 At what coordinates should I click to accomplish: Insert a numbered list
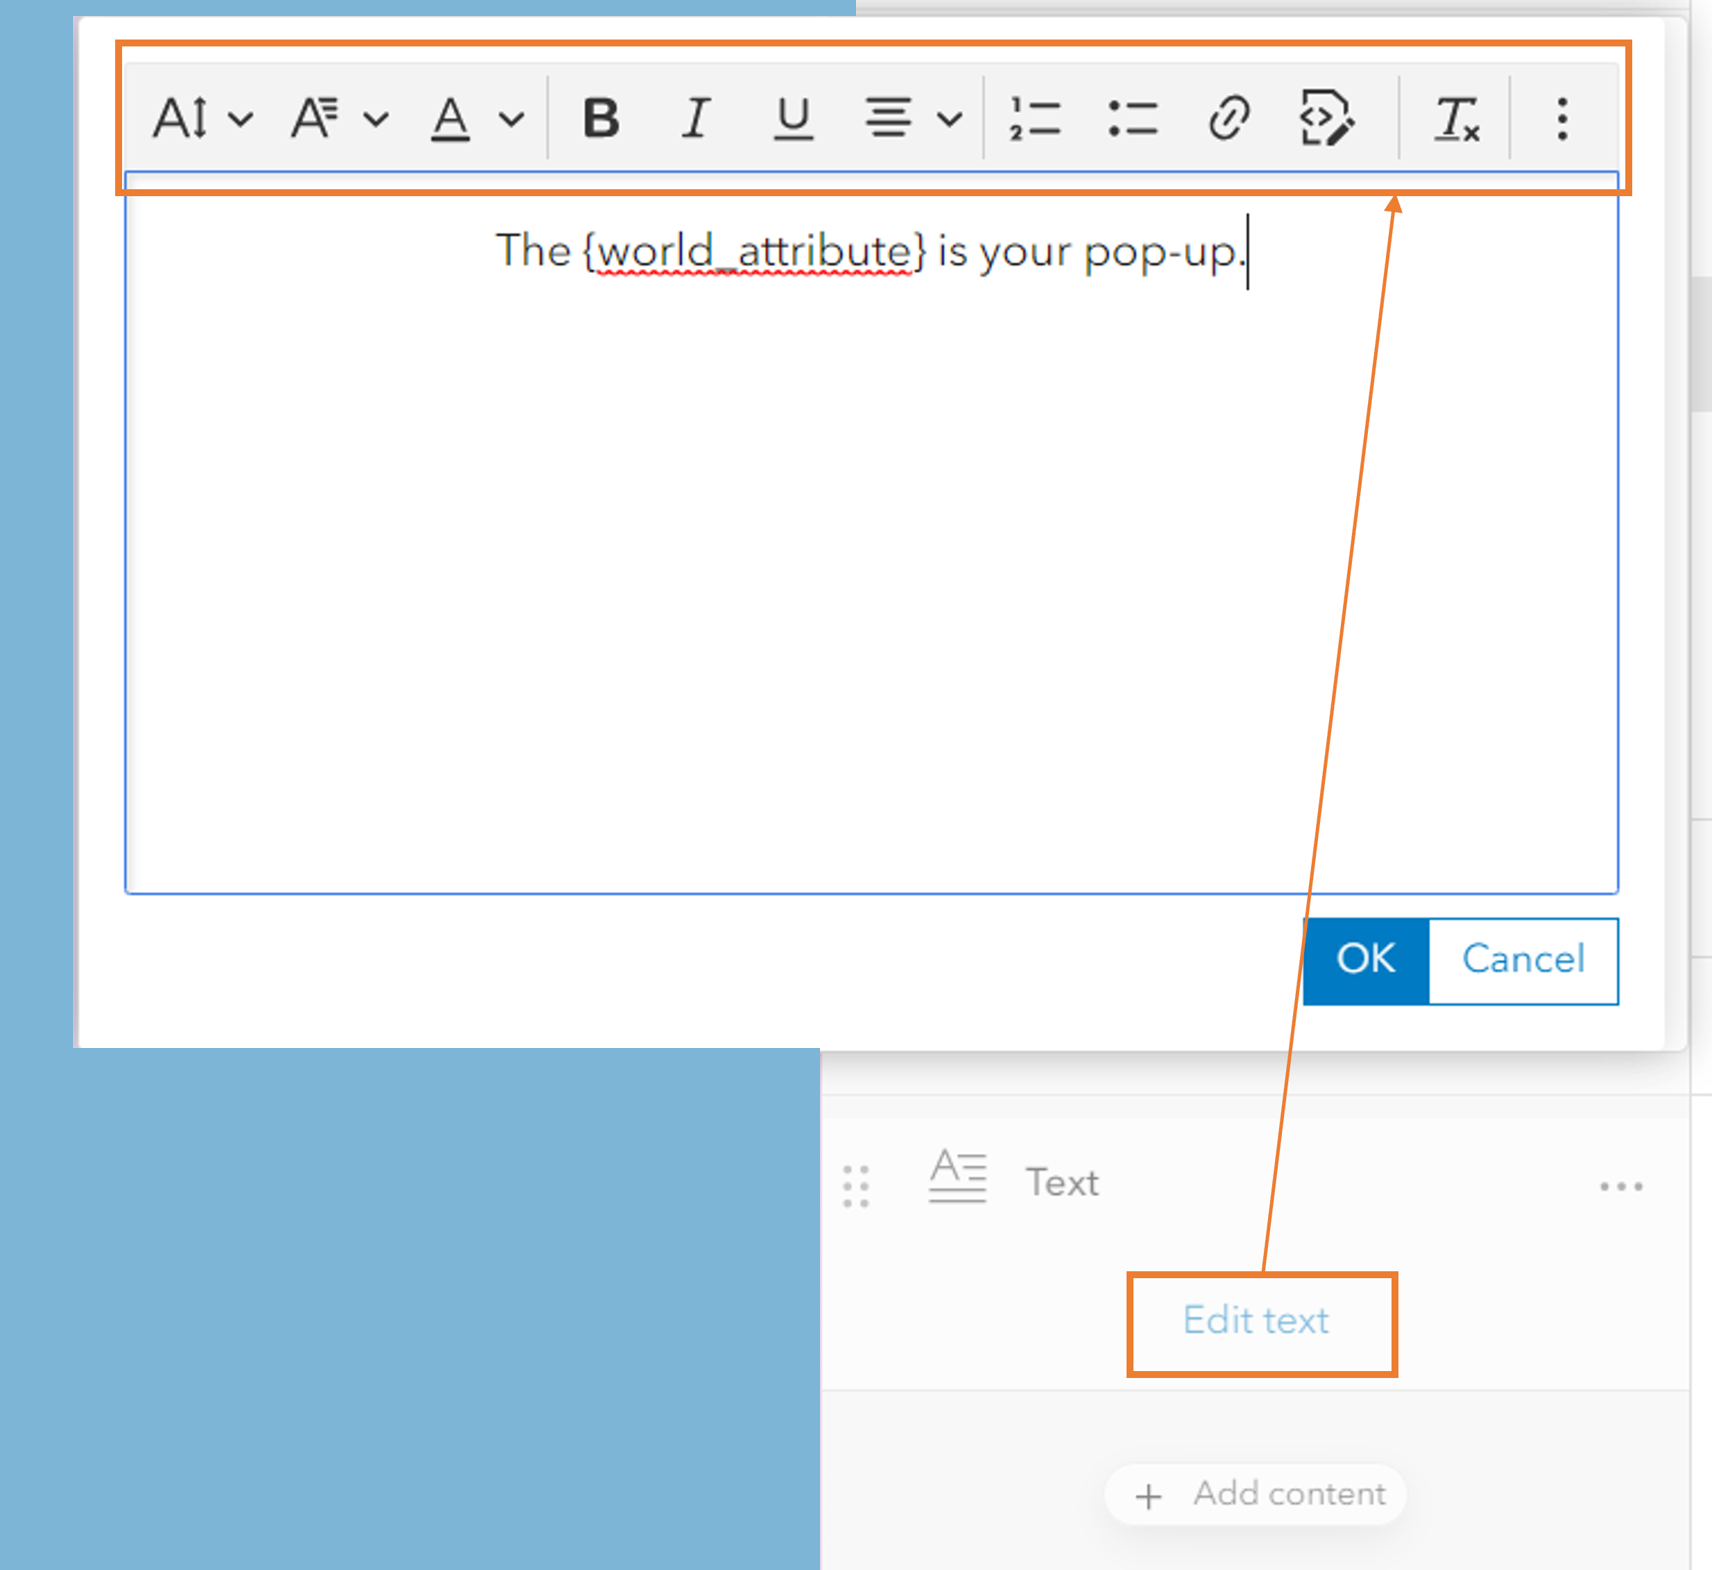pyautogui.click(x=1034, y=118)
